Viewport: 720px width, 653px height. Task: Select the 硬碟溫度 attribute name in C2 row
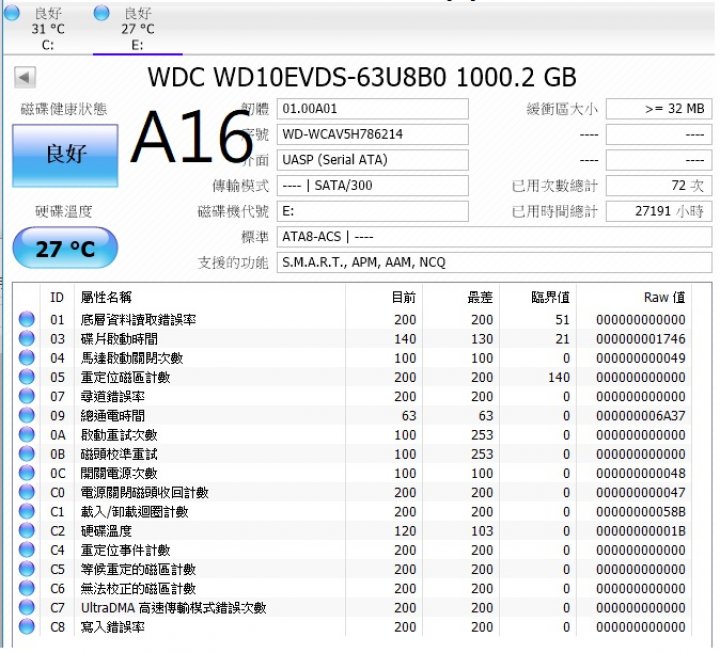106,531
